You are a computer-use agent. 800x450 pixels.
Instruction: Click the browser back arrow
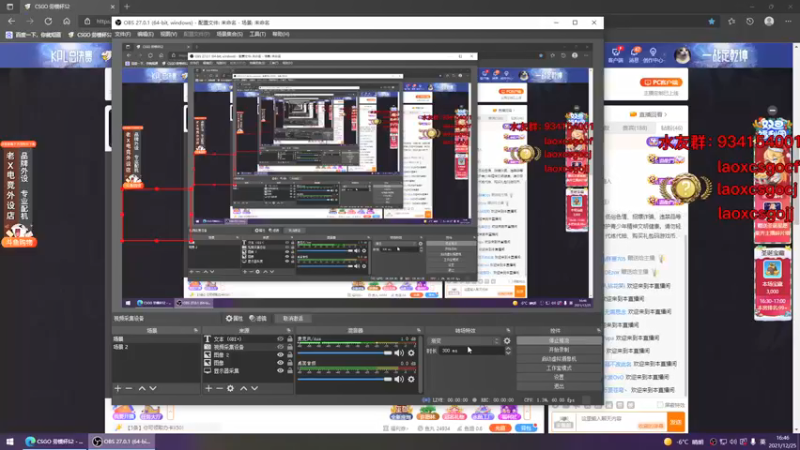click(x=11, y=21)
